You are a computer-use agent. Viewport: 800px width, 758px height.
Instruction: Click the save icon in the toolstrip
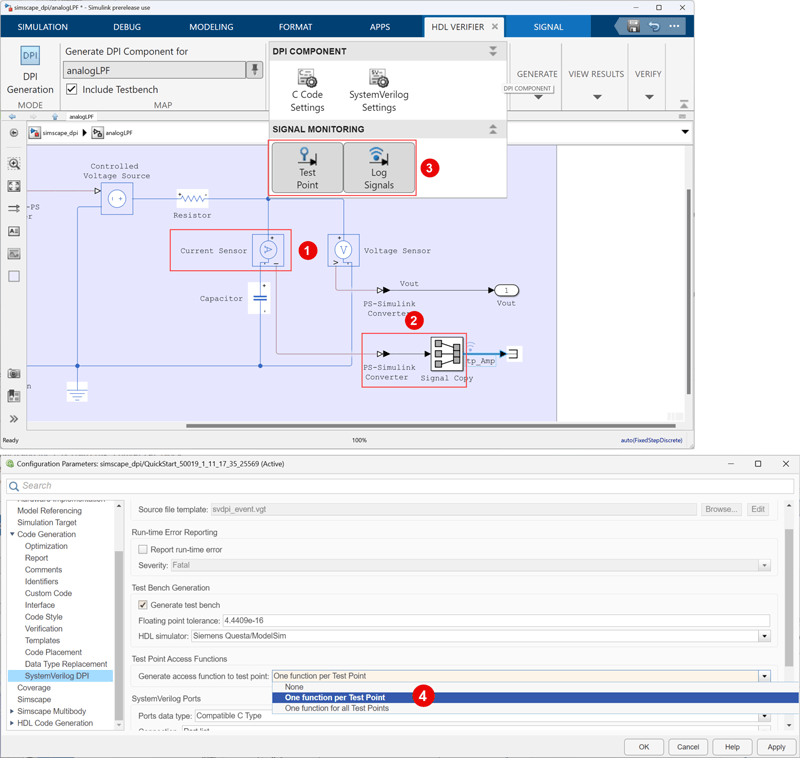(633, 27)
